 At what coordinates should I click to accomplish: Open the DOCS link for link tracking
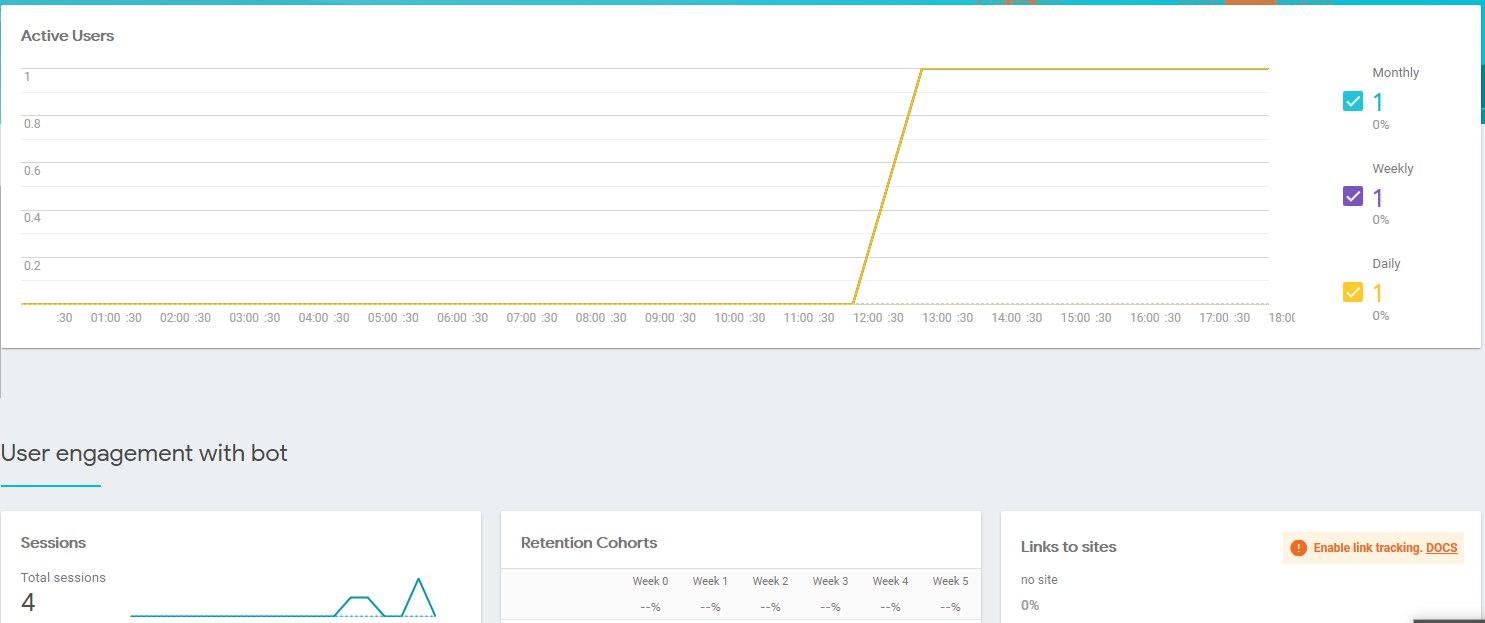pos(1441,548)
